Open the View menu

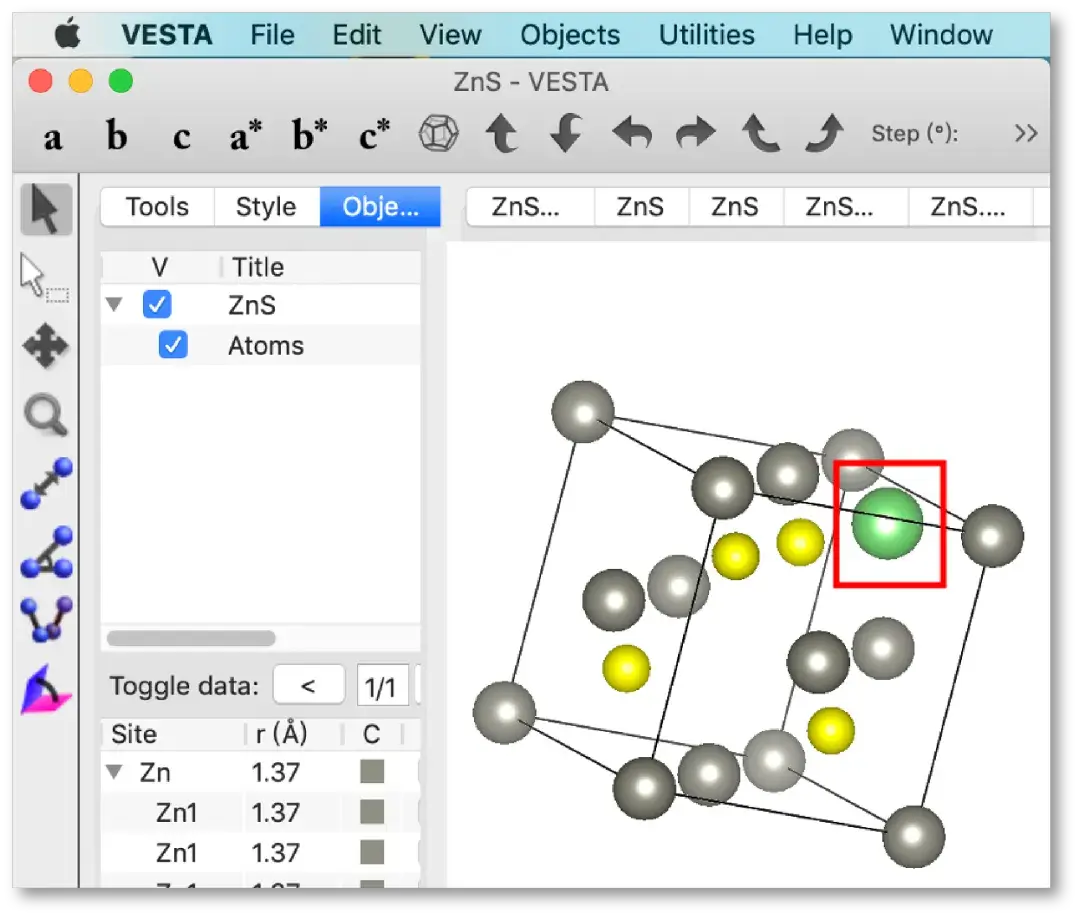pyautogui.click(x=450, y=34)
